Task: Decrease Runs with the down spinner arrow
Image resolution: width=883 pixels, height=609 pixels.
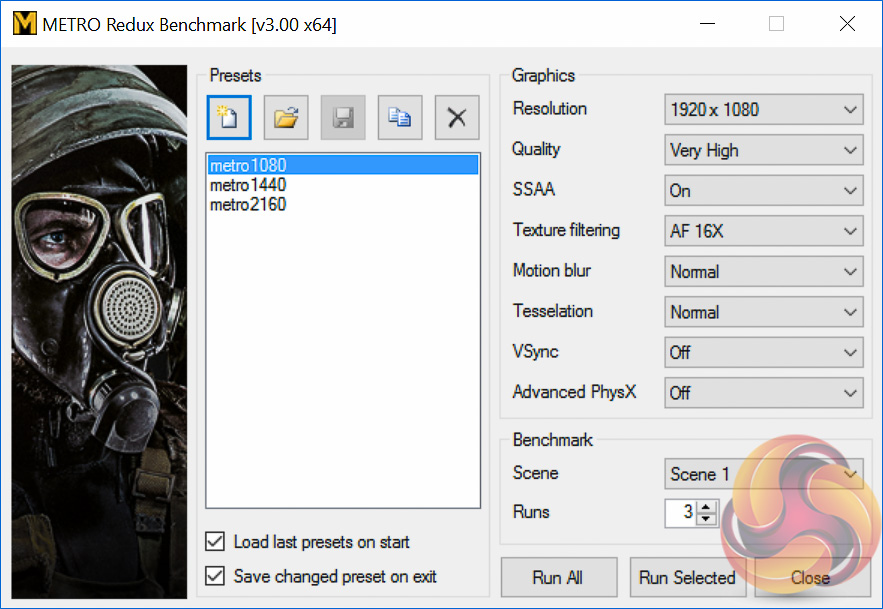Action: point(708,519)
